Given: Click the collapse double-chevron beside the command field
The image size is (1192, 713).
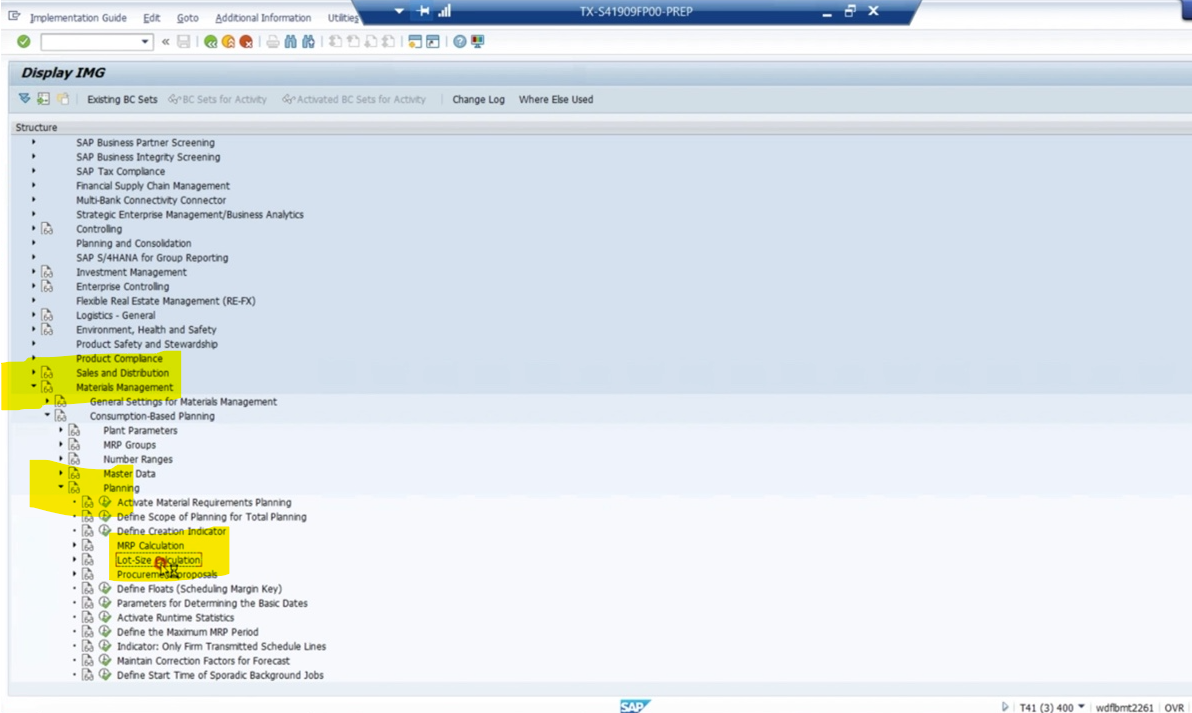Looking at the screenshot, I should tap(166, 42).
